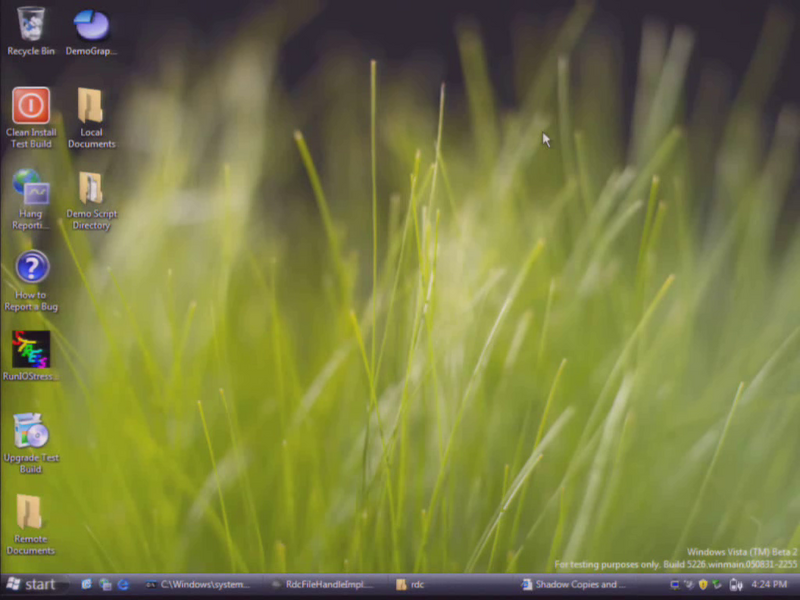
Task: Click the second quick launch icon
Action: (x=105, y=585)
